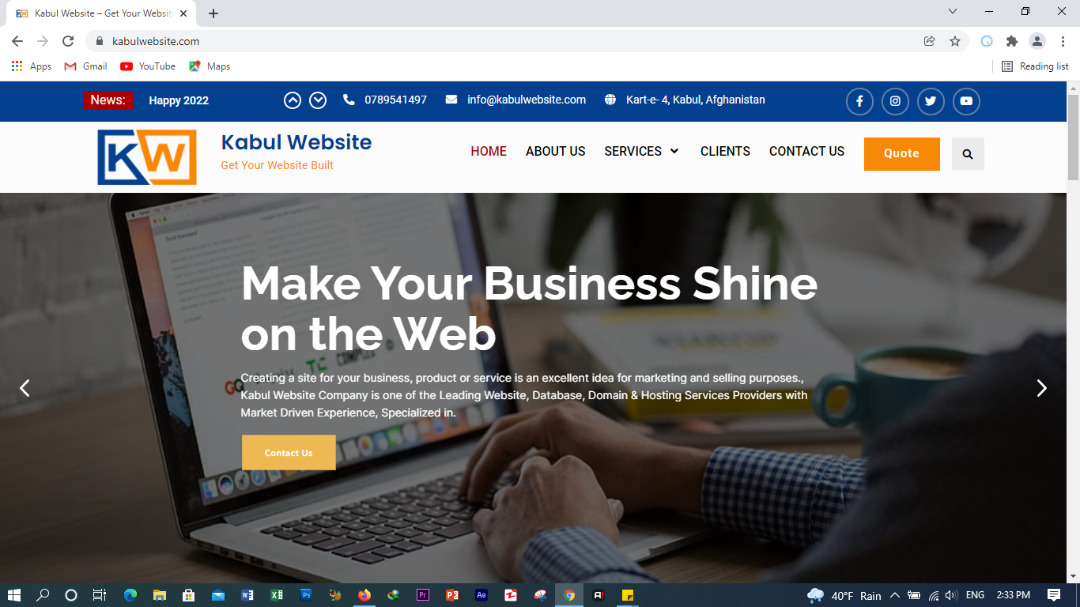Click the Contact Us hero button
The width and height of the screenshot is (1080, 607).
point(289,453)
